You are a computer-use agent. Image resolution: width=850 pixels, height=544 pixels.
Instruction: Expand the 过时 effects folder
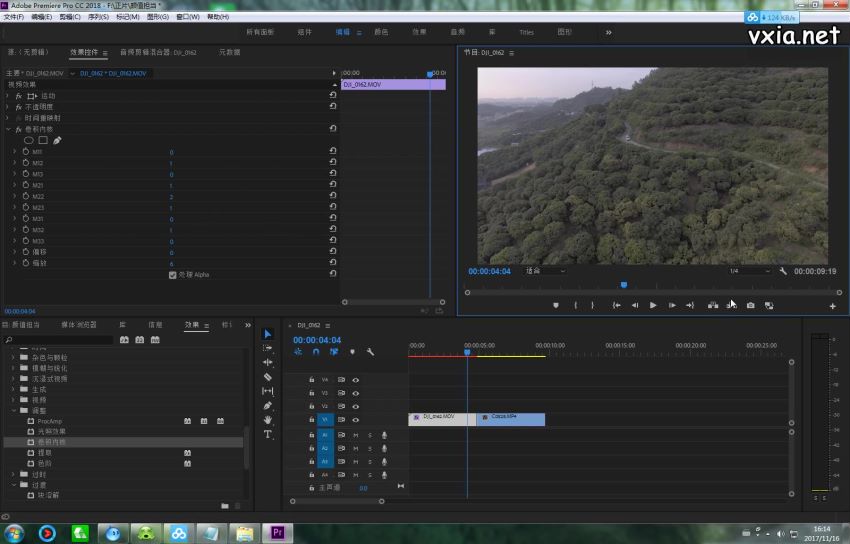14,474
